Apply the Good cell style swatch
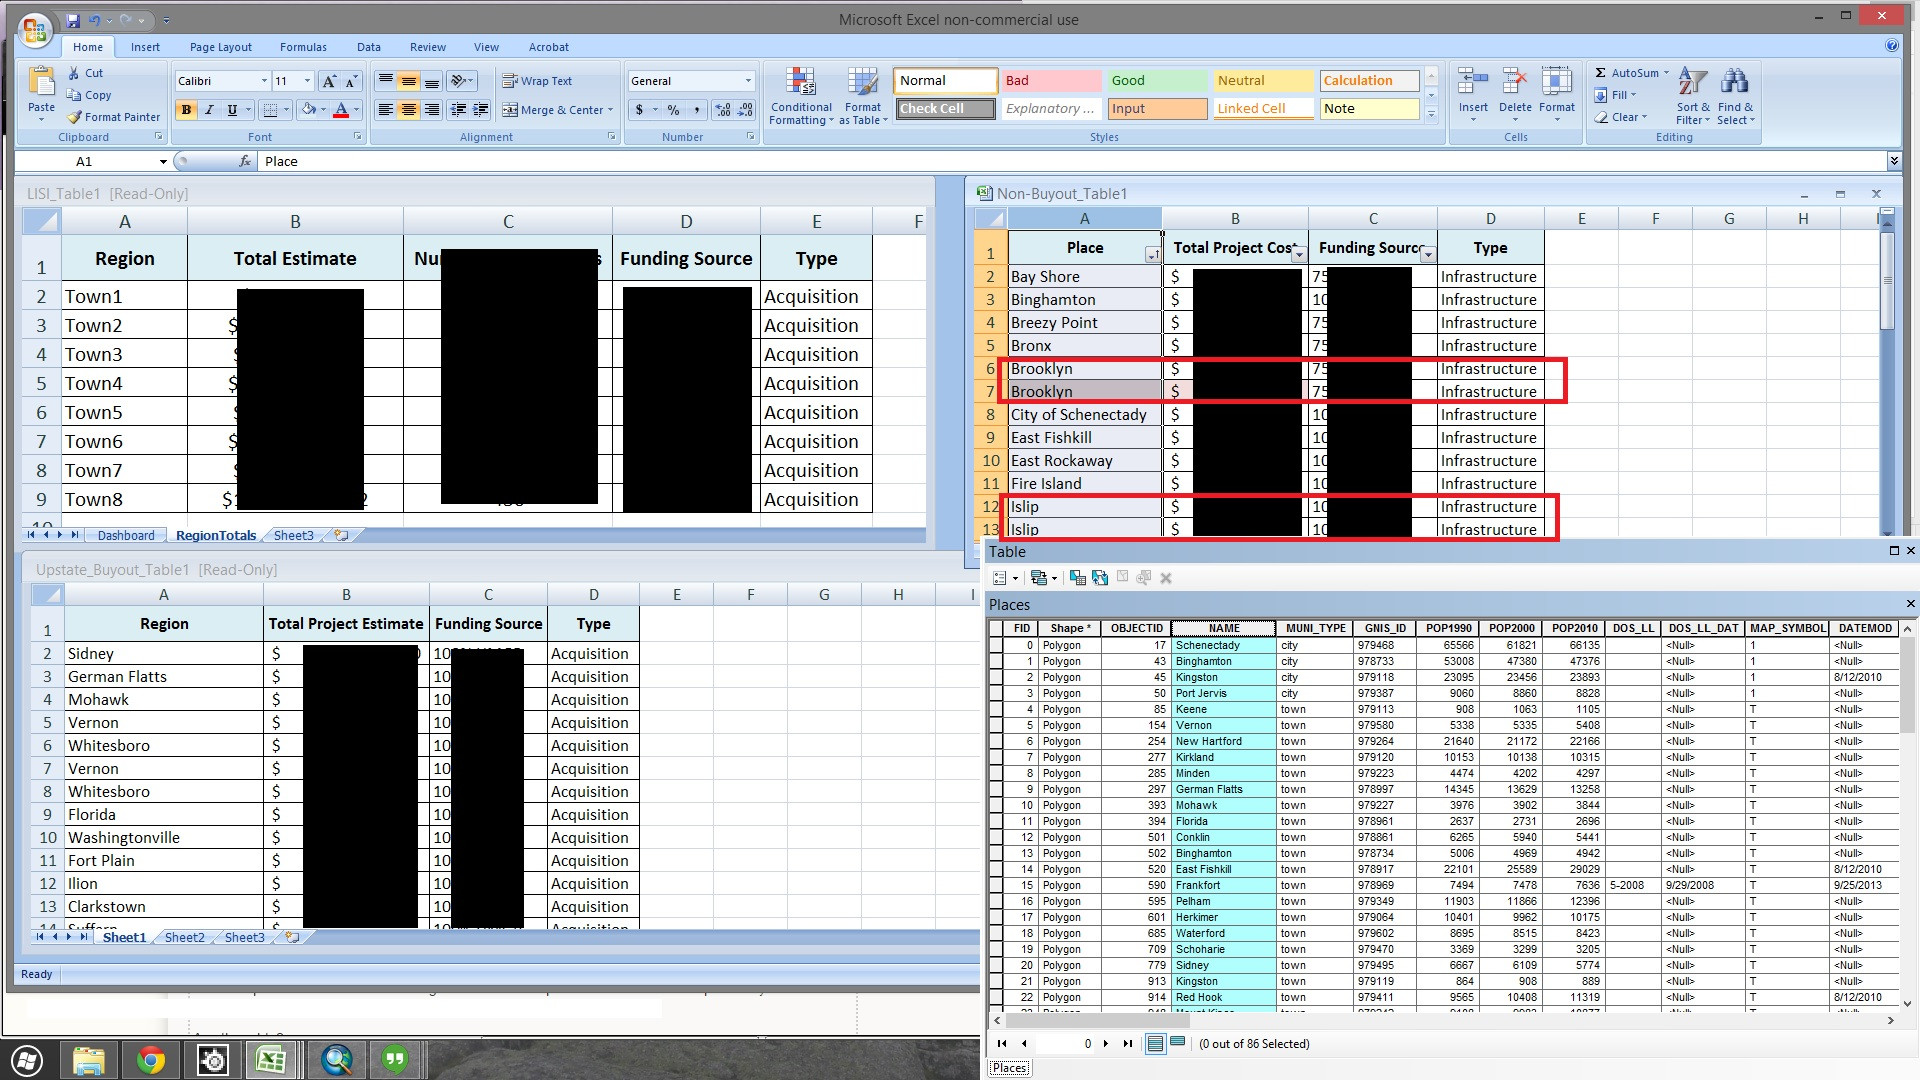Viewport: 1920px width, 1080px height. pyautogui.click(x=1157, y=81)
